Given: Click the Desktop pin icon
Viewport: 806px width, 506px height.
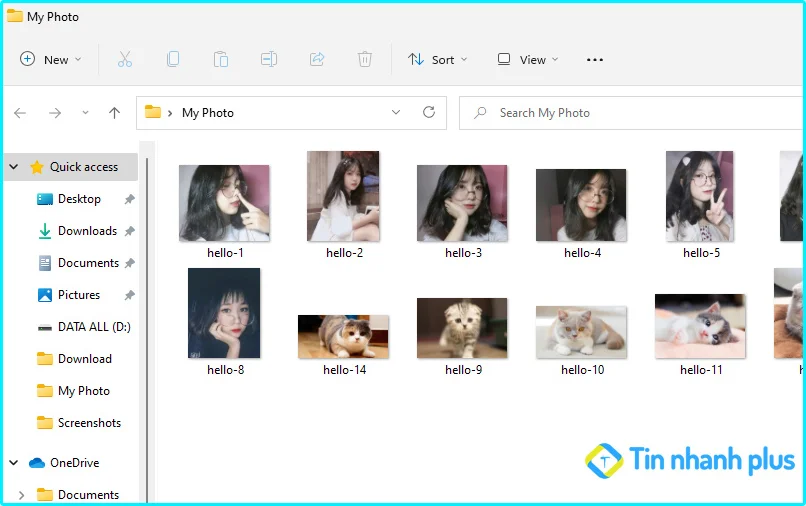Looking at the screenshot, I should click(x=130, y=199).
